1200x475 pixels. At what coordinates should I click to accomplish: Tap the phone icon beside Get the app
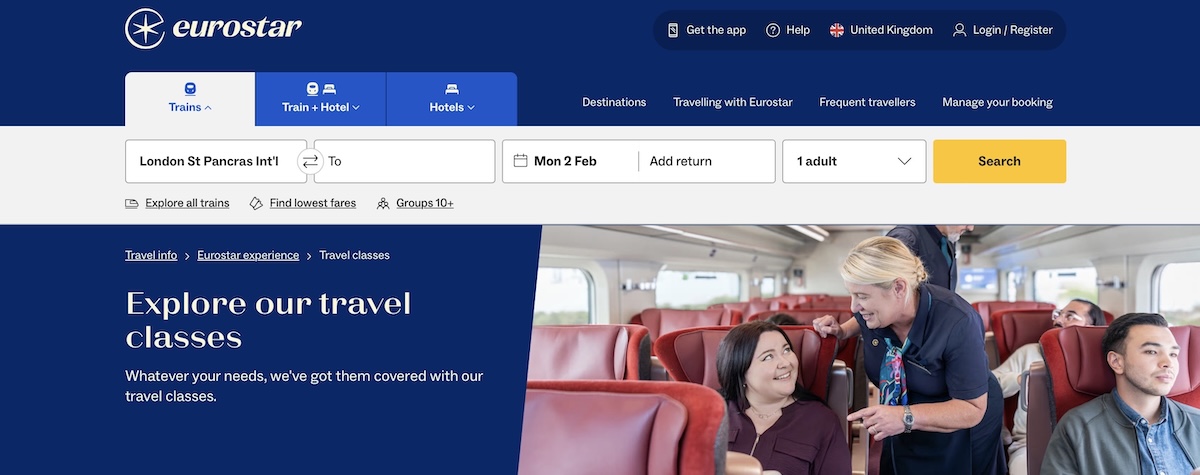click(x=673, y=30)
